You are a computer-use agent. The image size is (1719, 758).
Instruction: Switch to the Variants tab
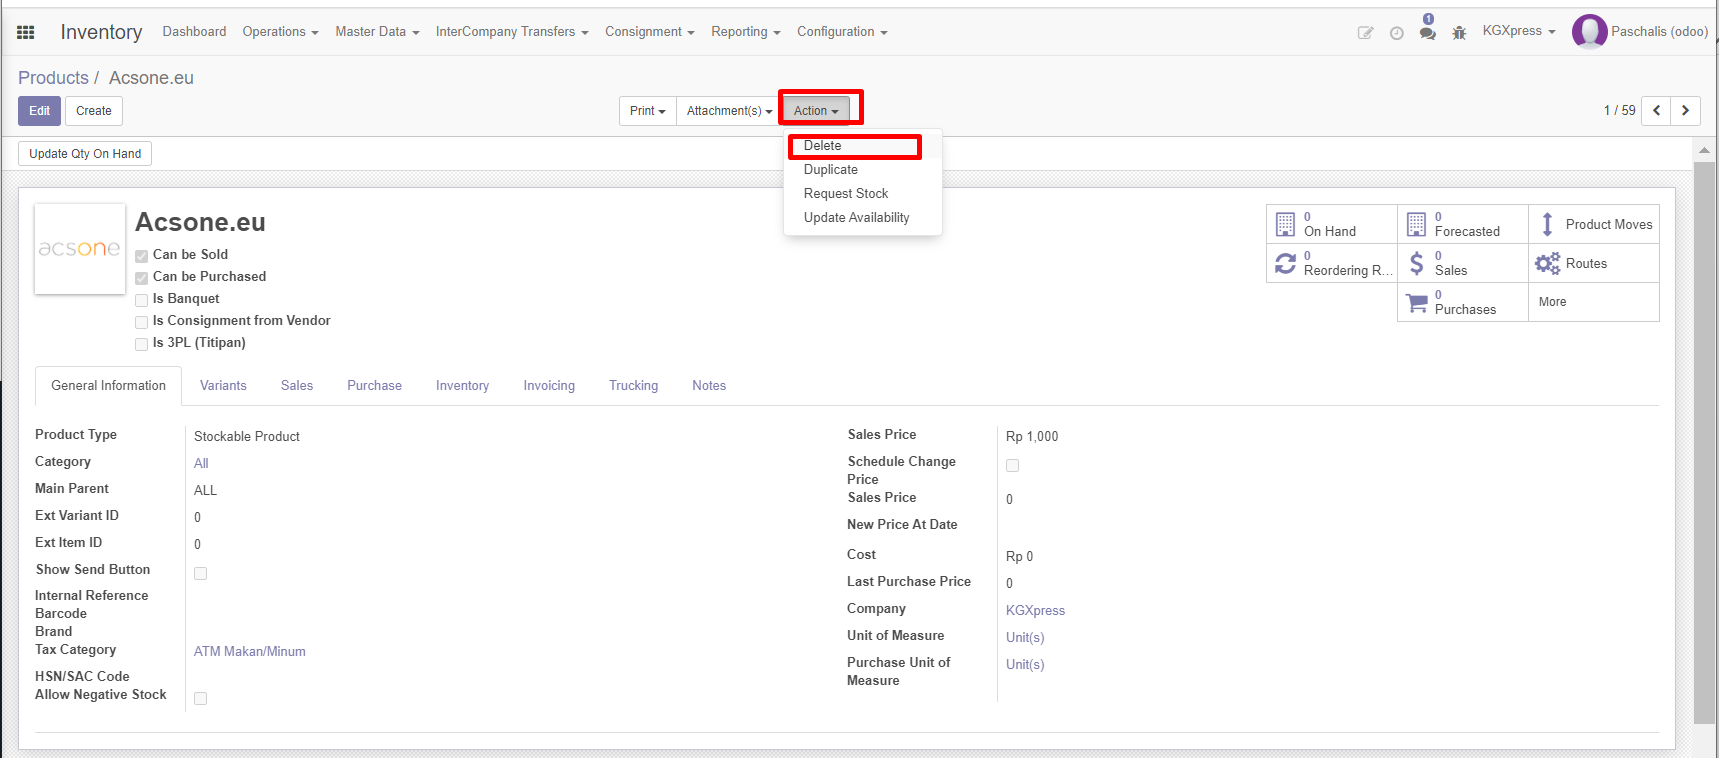click(223, 386)
